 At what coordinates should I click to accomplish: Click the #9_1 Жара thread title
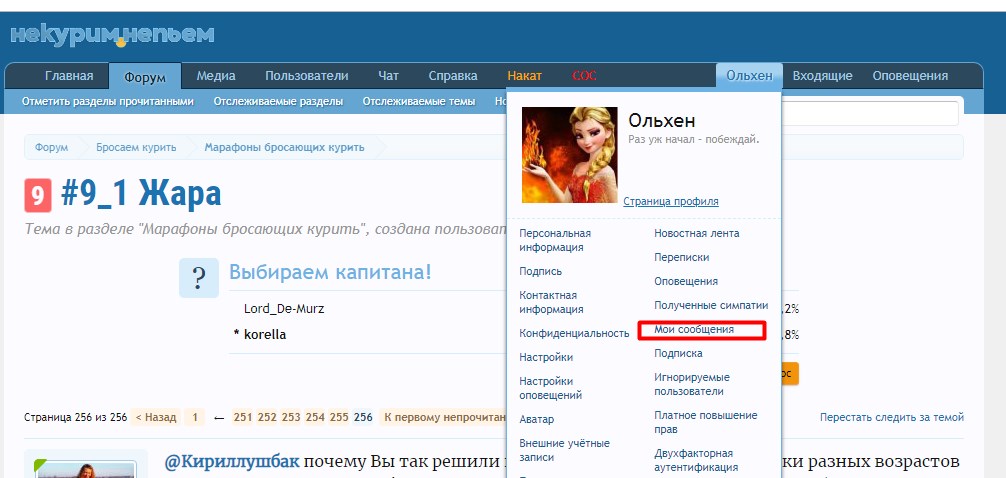point(141,194)
